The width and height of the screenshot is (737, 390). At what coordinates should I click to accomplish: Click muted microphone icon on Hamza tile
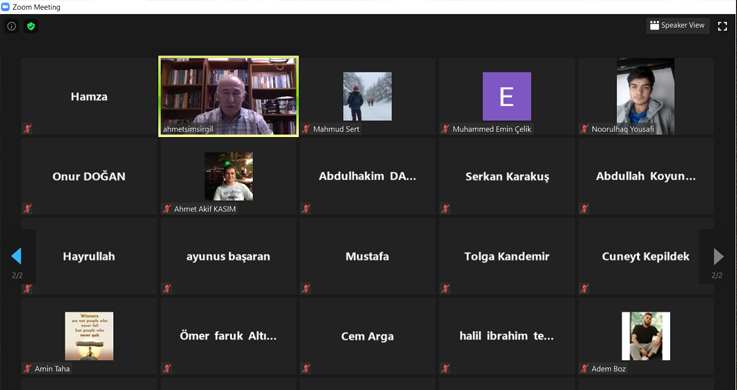[27, 129]
